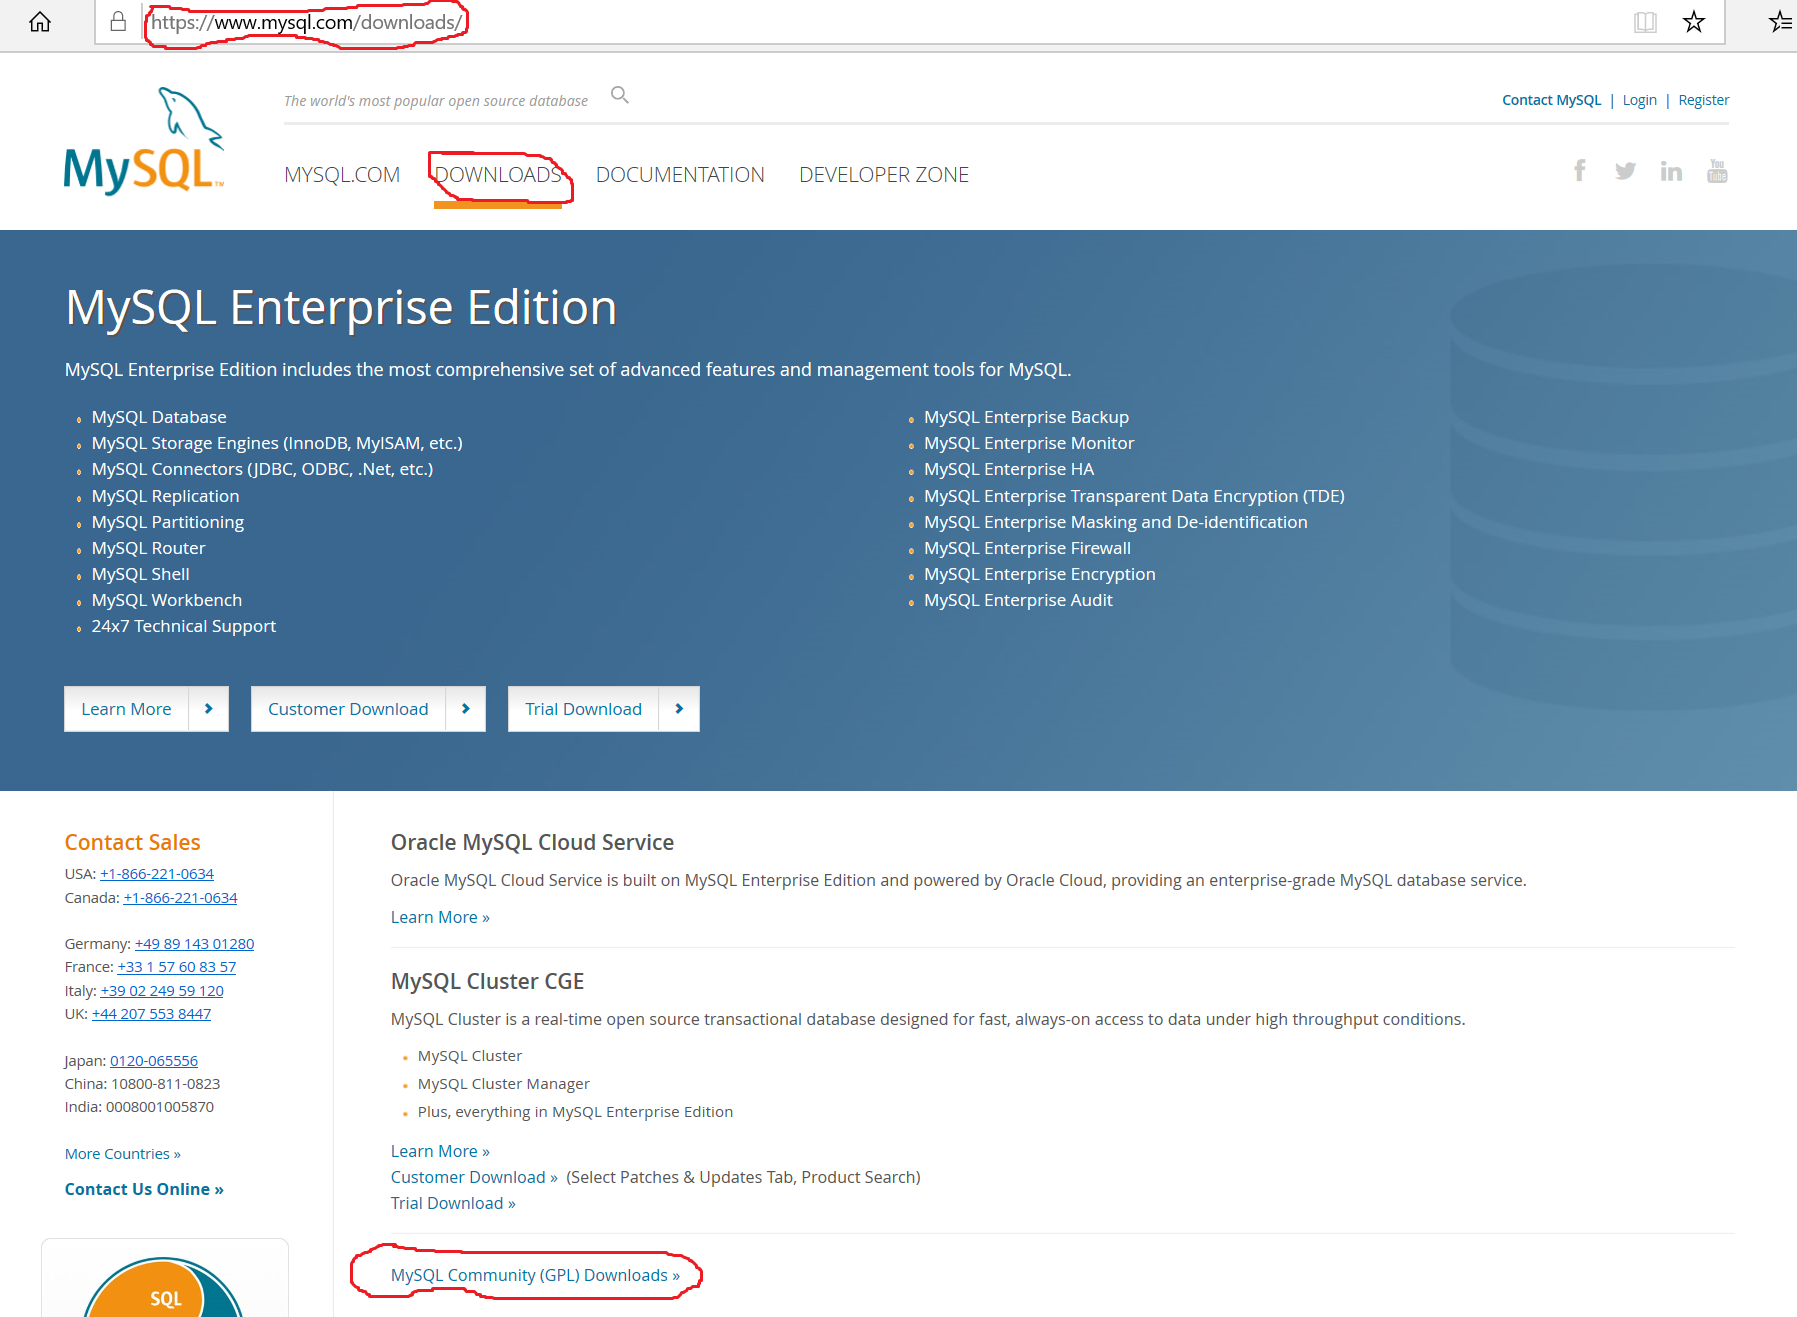This screenshot has width=1797, height=1317.
Task: Click Cluster CGE Trial Download link
Action: point(453,1203)
